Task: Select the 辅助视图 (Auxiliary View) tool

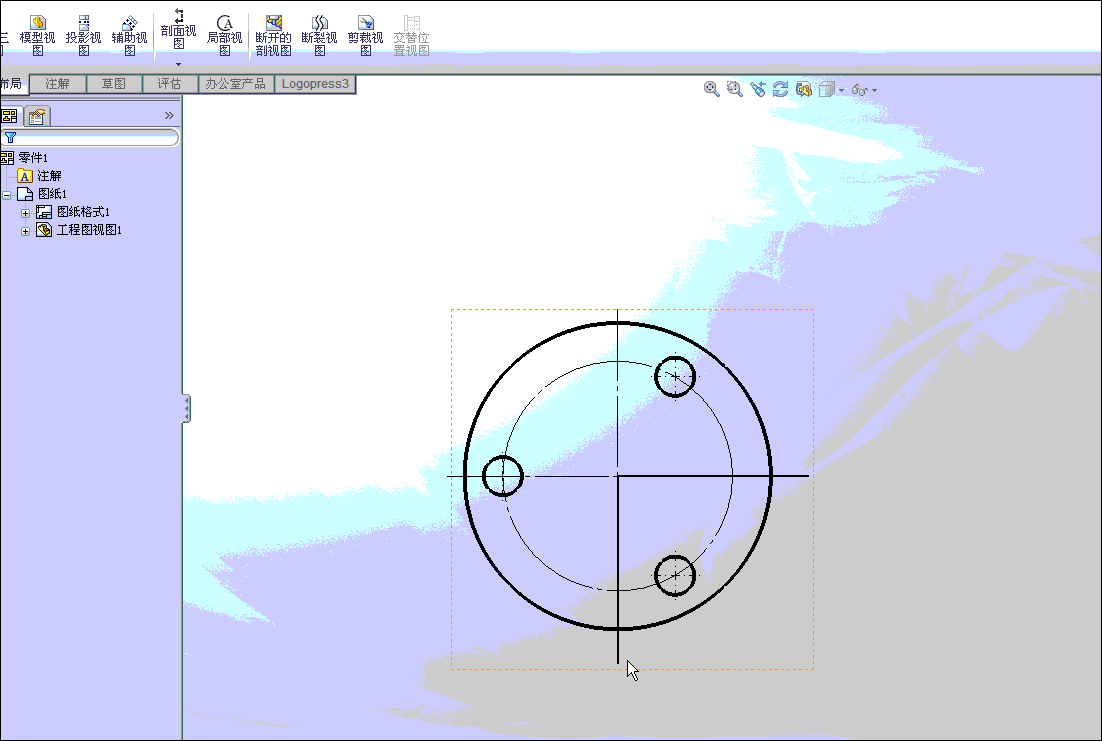Action: [129, 35]
